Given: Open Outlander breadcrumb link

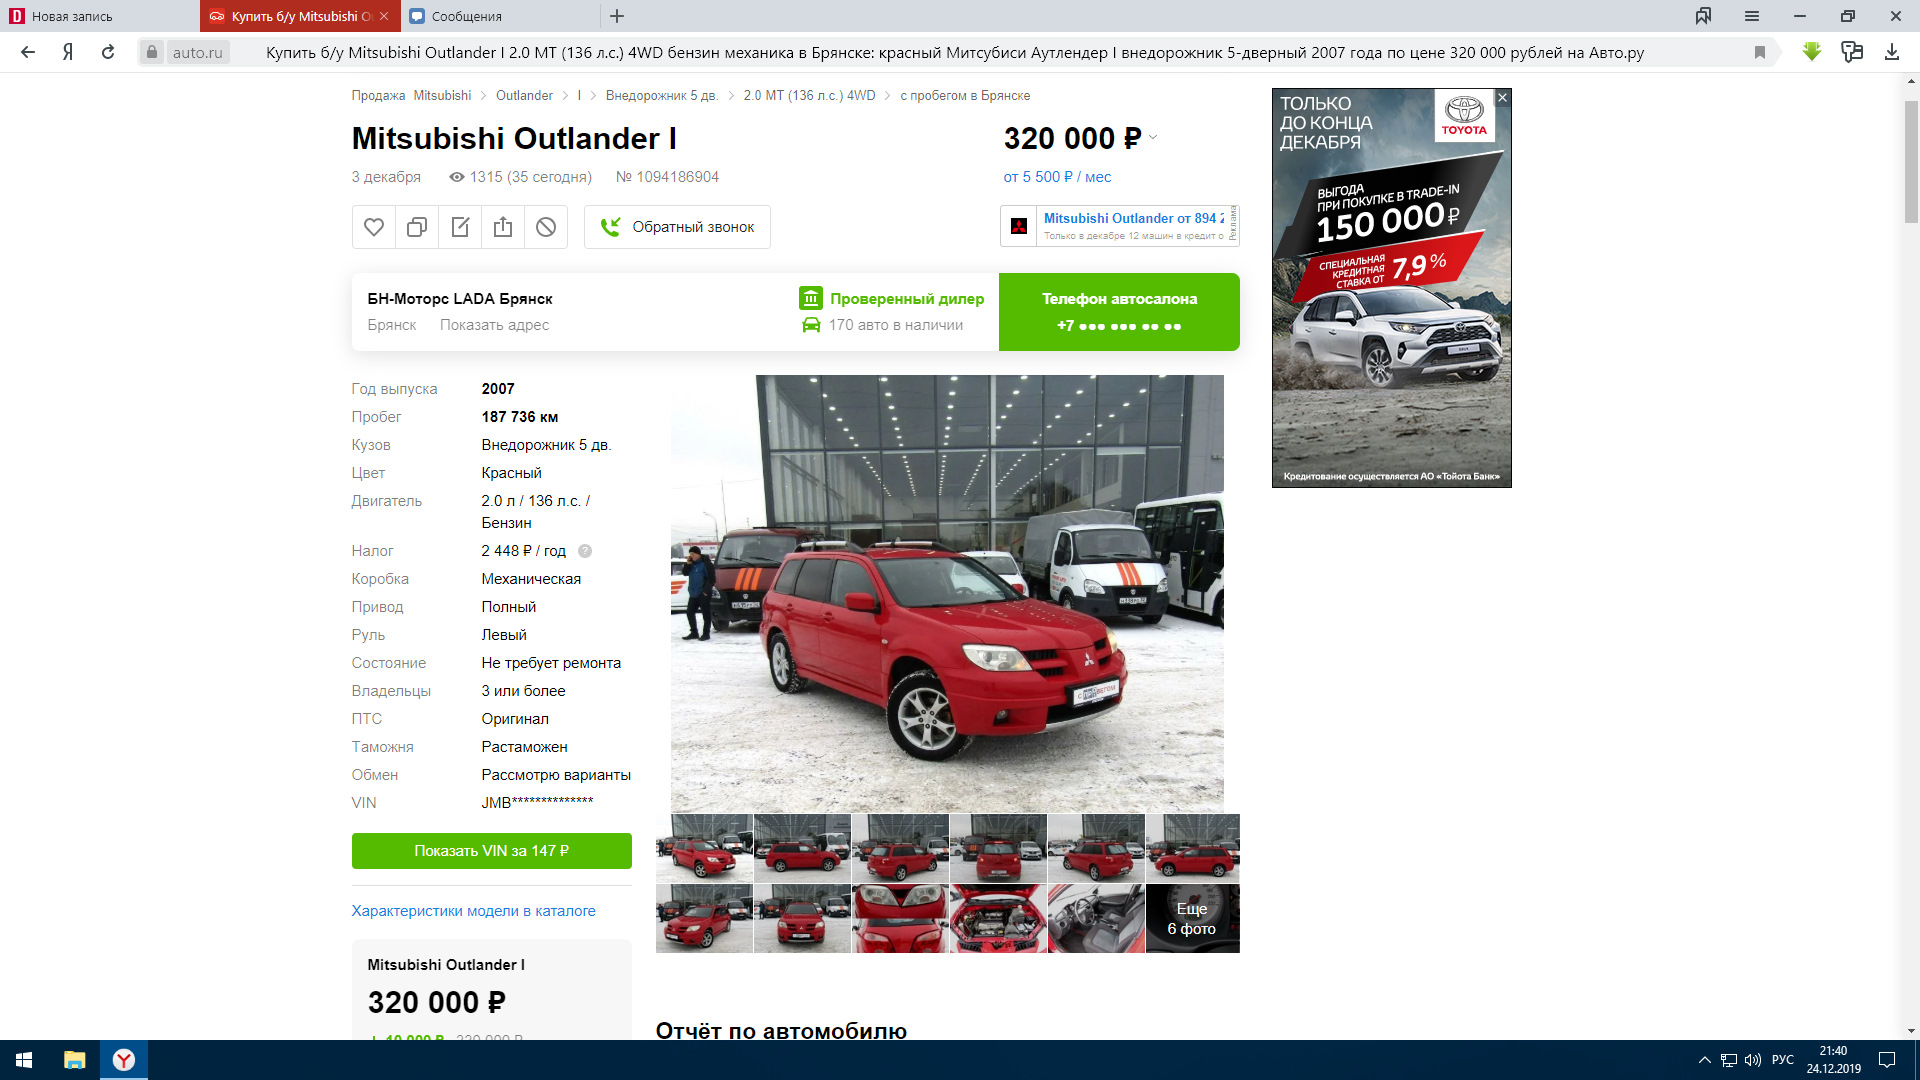Looking at the screenshot, I should (x=524, y=96).
